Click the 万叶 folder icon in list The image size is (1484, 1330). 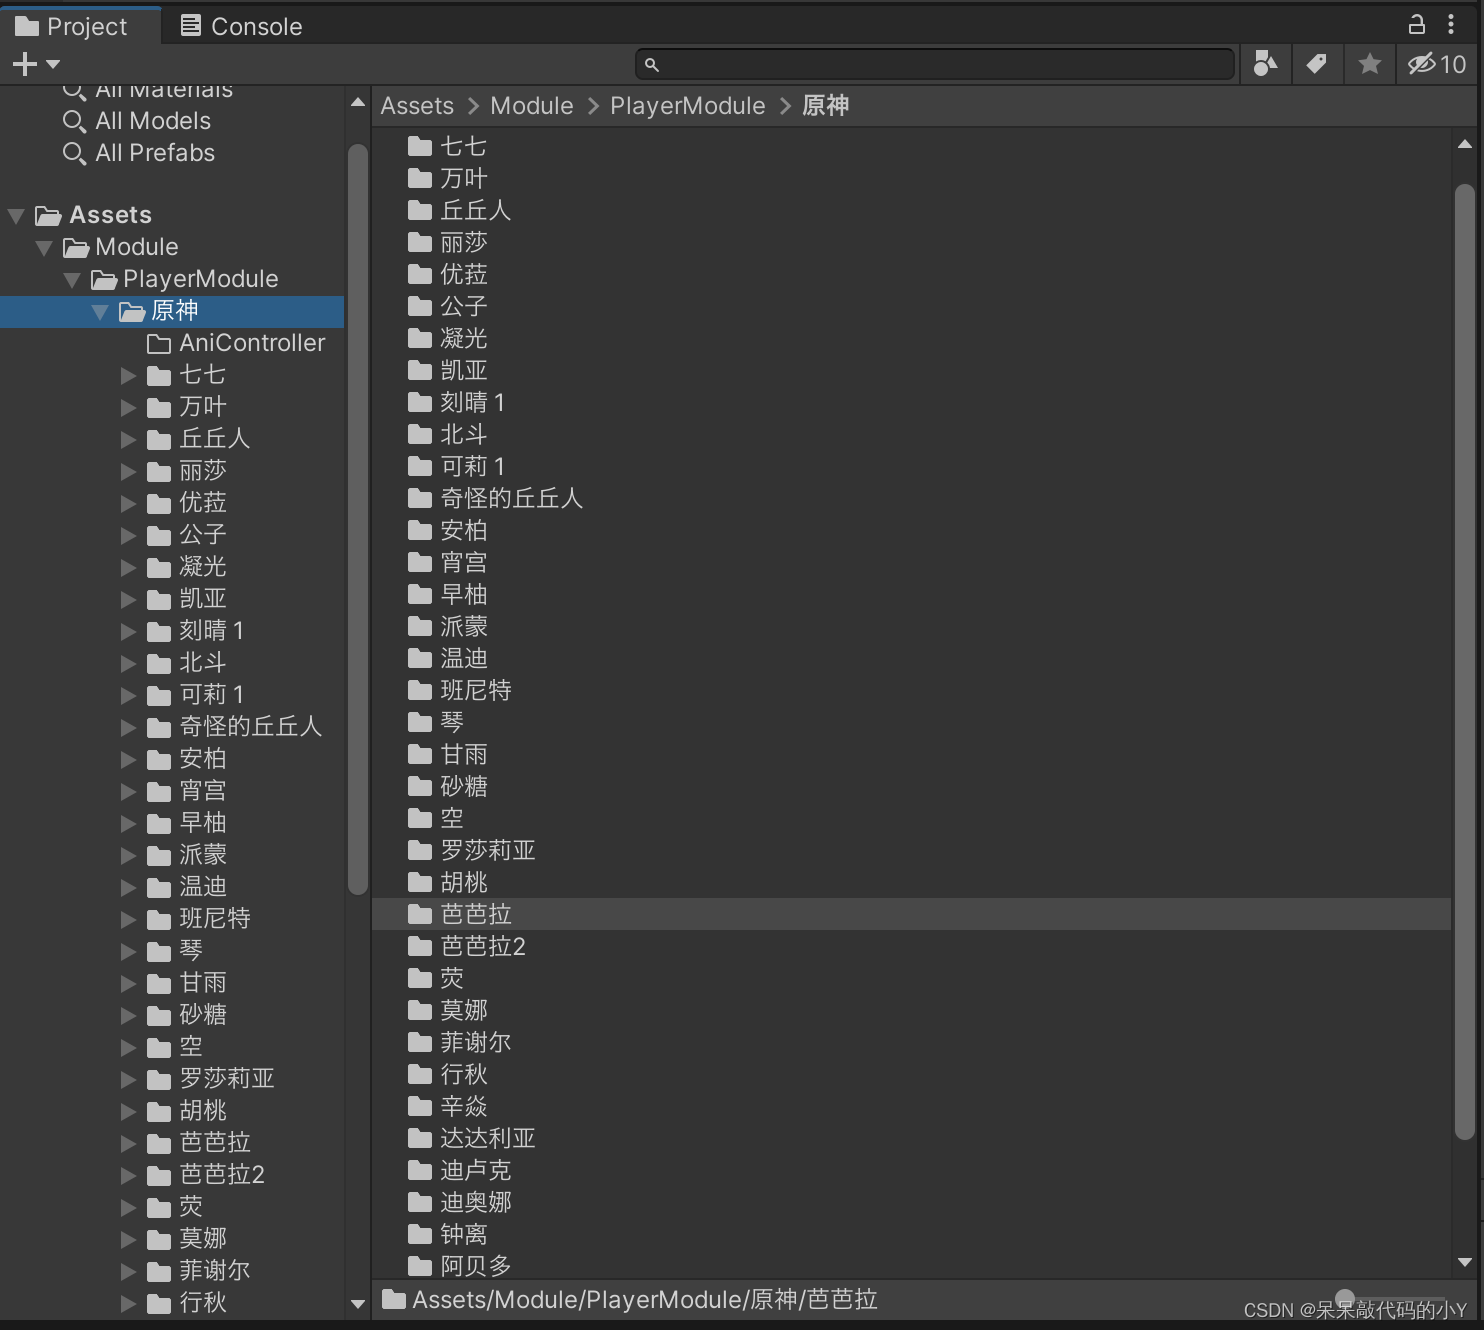point(420,179)
